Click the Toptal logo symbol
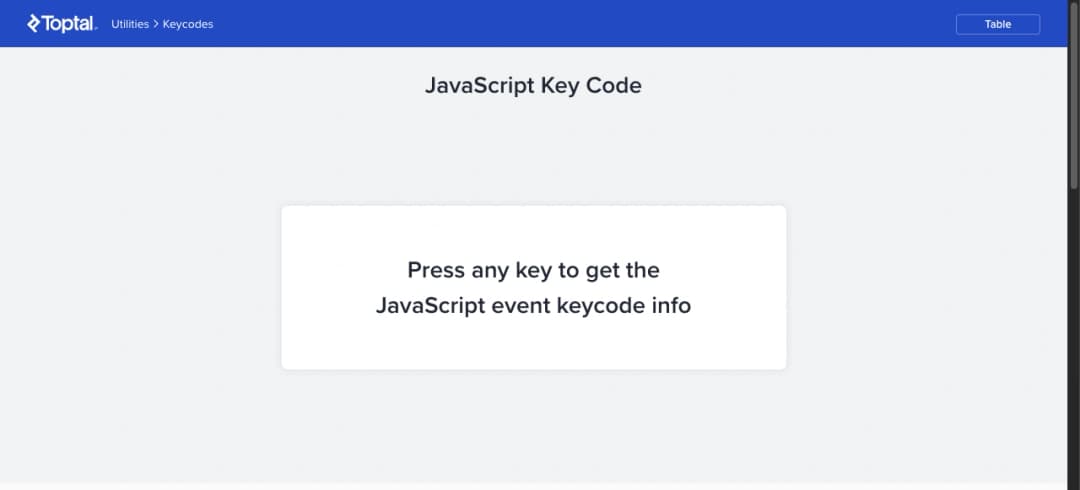 click(x=34, y=23)
